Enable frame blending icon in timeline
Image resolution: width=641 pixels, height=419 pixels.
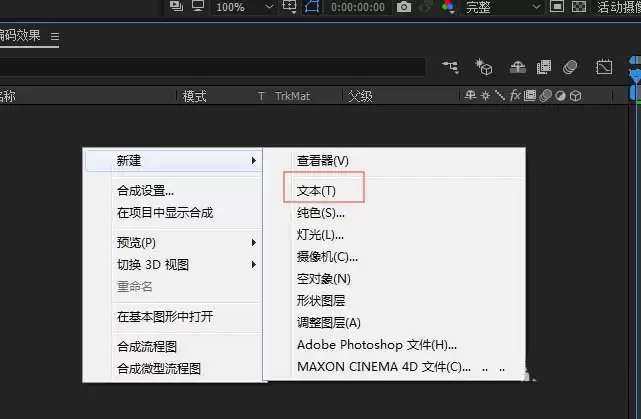point(544,67)
